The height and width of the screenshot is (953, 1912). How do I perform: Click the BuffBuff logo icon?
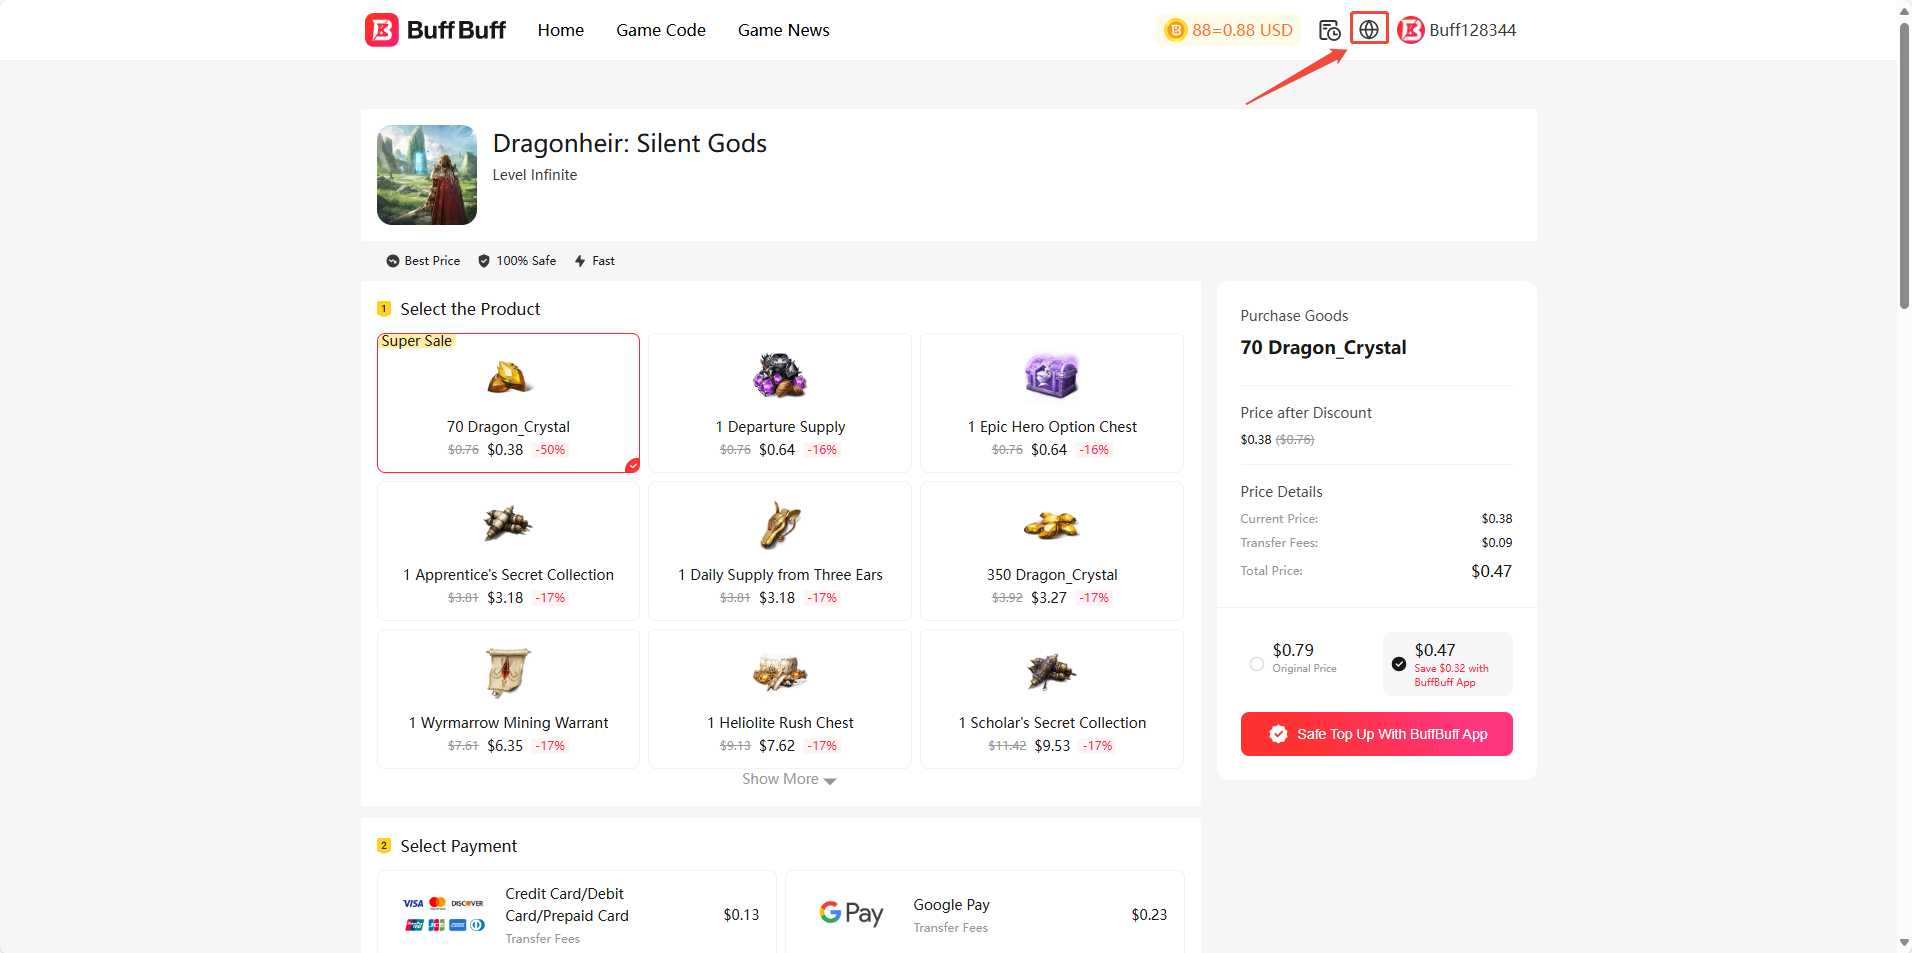382,30
